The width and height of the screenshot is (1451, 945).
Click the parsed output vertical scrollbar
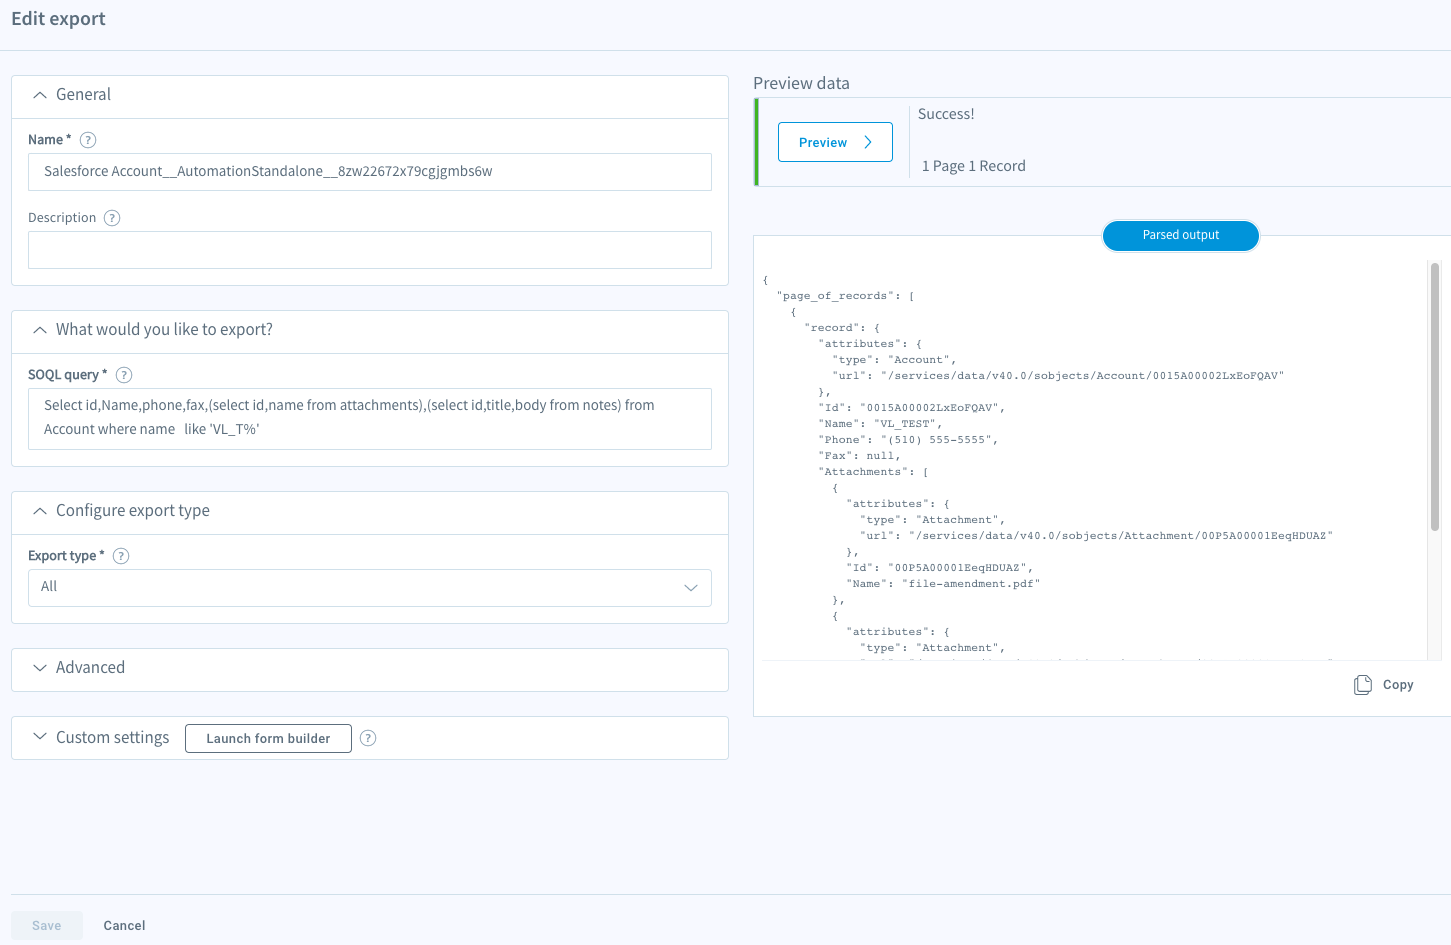(x=1434, y=396)
